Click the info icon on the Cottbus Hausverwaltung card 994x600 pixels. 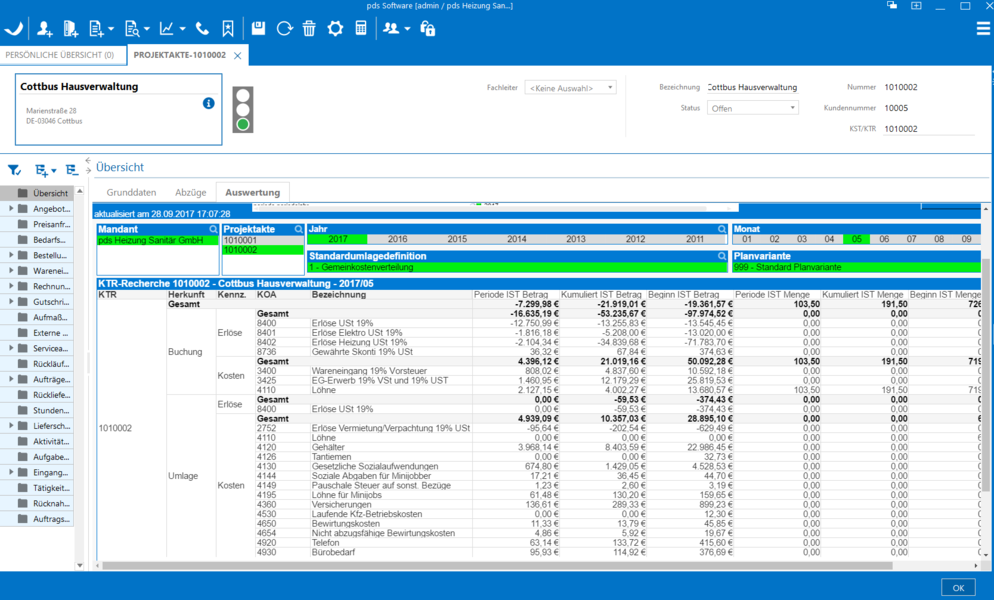pos(209,103)
